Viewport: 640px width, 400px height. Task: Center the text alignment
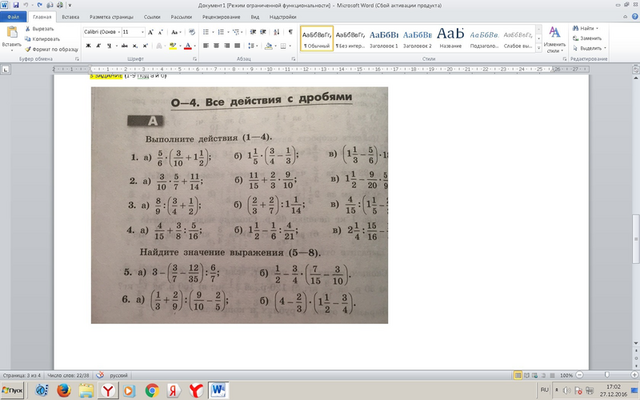[x=216, y=46]
